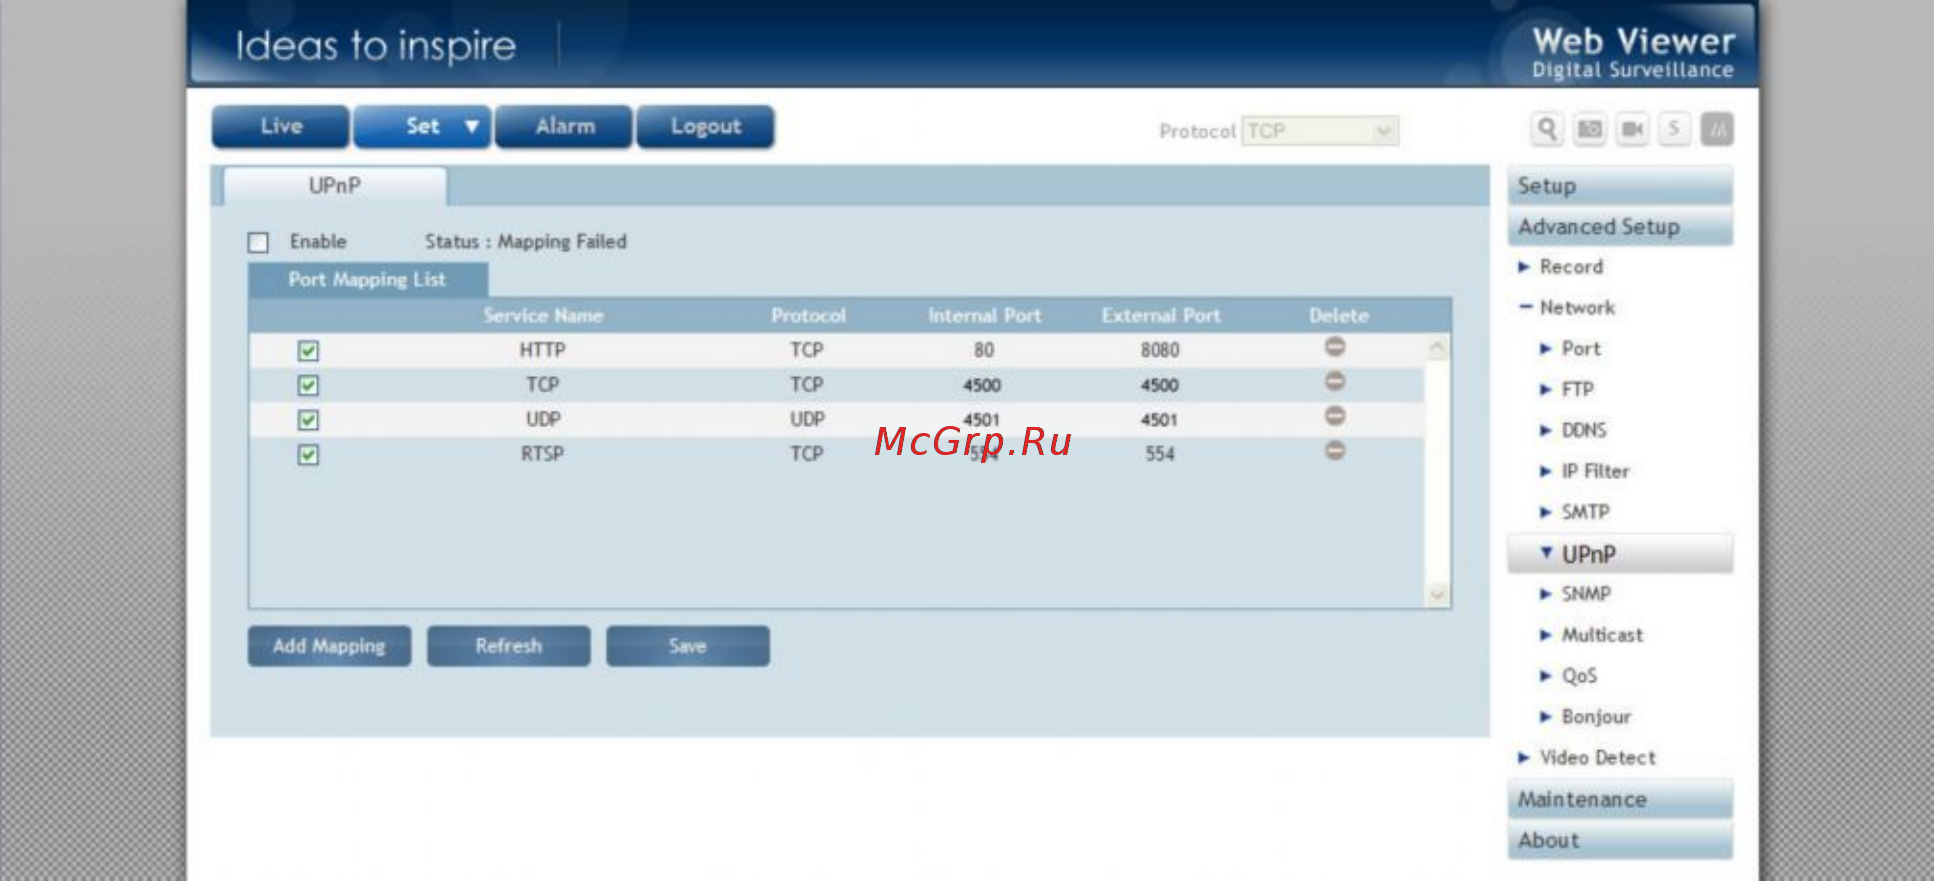The width and height of the screenshot is (1934, 881).
Task: Delete the TCP 4500 mapping
Action: tap(1335, 381)
